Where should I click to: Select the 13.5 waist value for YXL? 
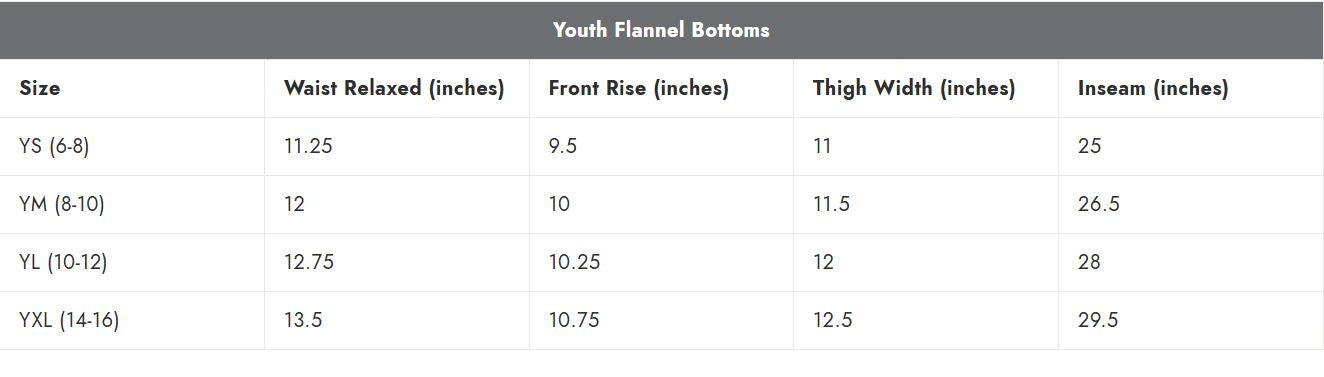(x=303, y=320)
